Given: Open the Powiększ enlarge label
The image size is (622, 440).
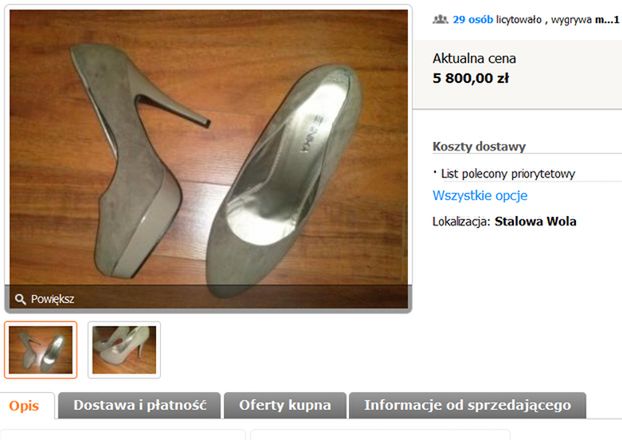Looking at the screenshot, I should 52,299.
